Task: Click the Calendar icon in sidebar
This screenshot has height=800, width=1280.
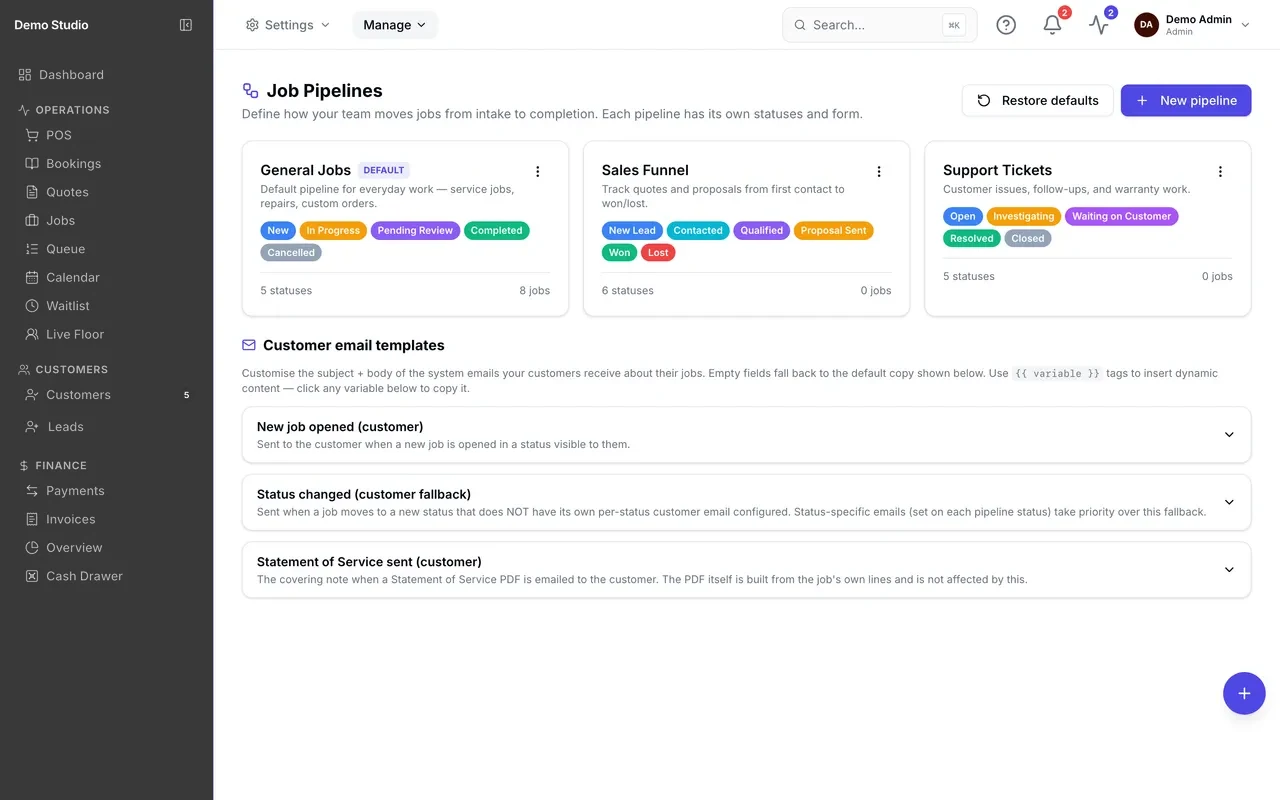Action: pos(32,277)
